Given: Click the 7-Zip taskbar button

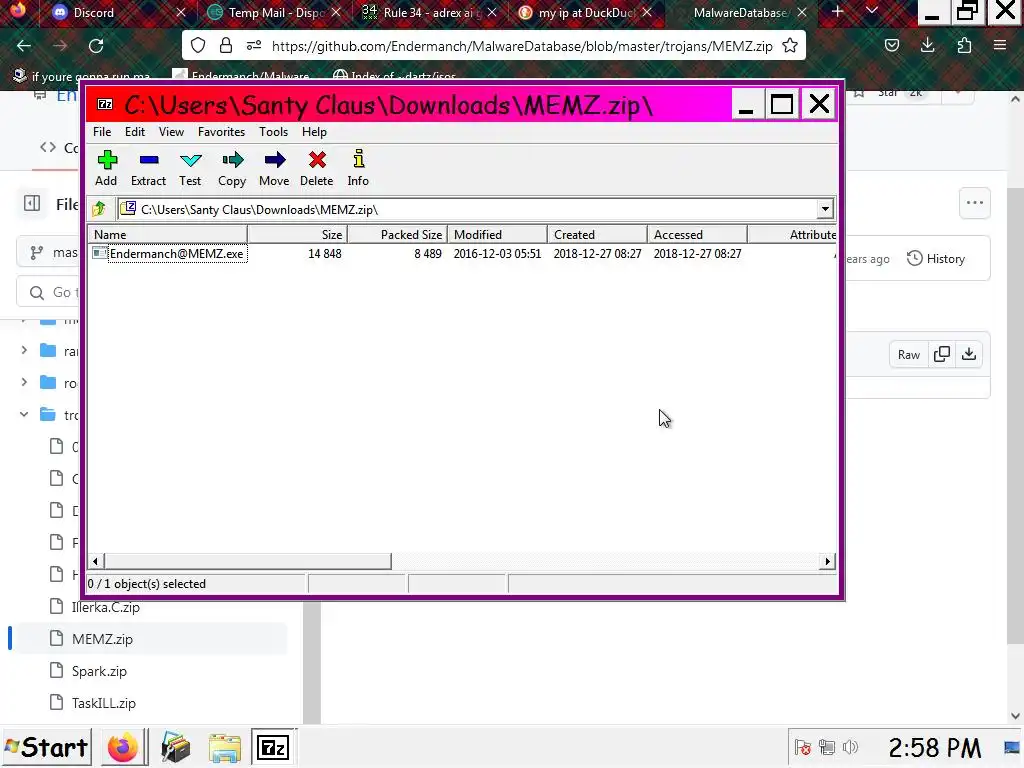Looking at the screenshot, I should point(273,747).
